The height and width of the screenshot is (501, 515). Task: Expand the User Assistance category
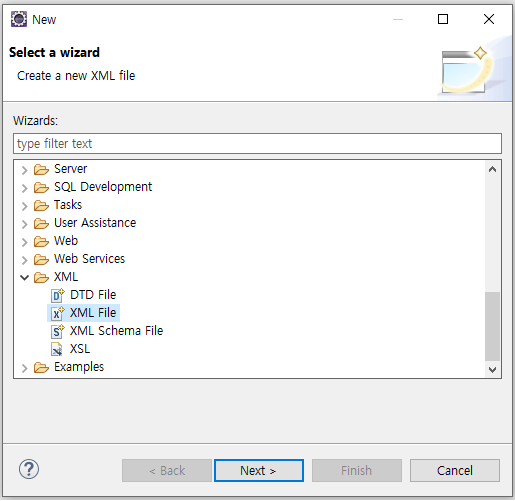(x=24, y=224)
